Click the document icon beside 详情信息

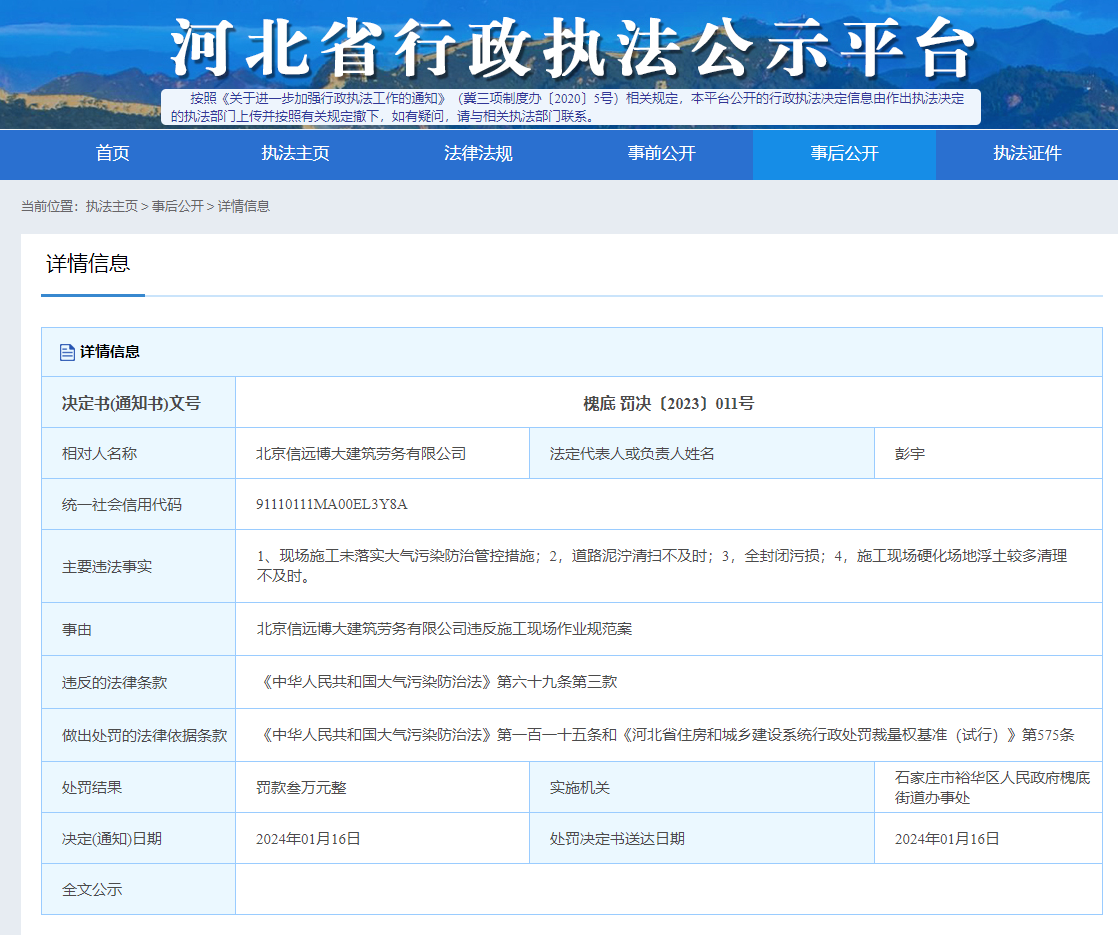[67, 352]
